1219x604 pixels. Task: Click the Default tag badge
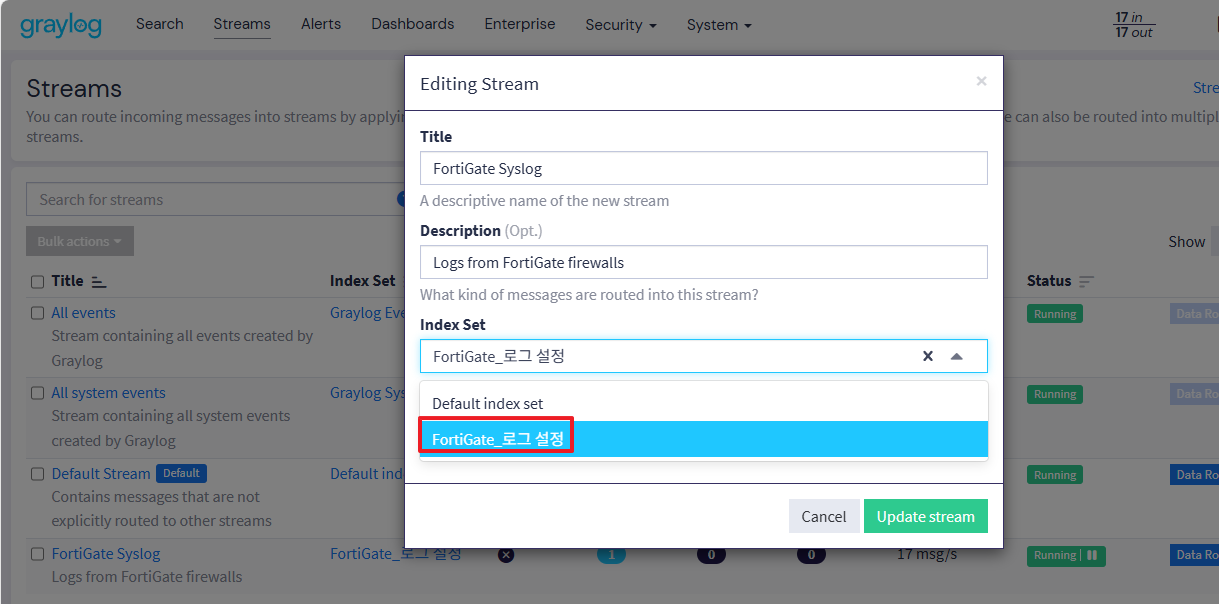pos(182,473)
